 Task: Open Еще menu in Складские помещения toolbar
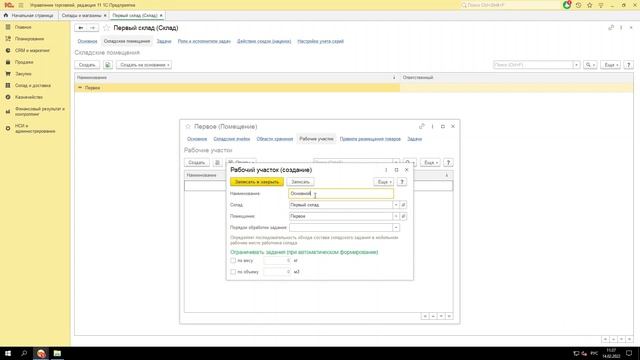click(x=611, y=65)
